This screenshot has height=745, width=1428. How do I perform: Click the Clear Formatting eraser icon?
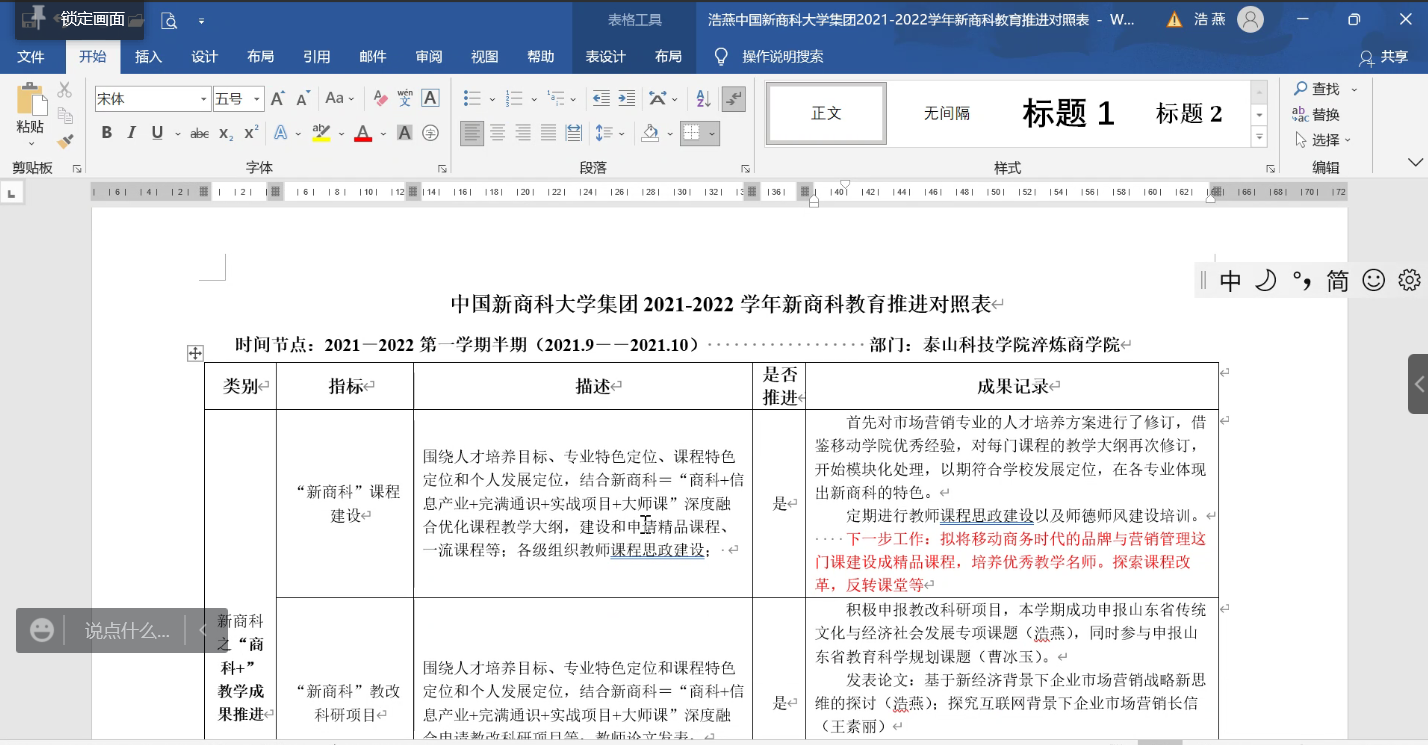(380, 98)
